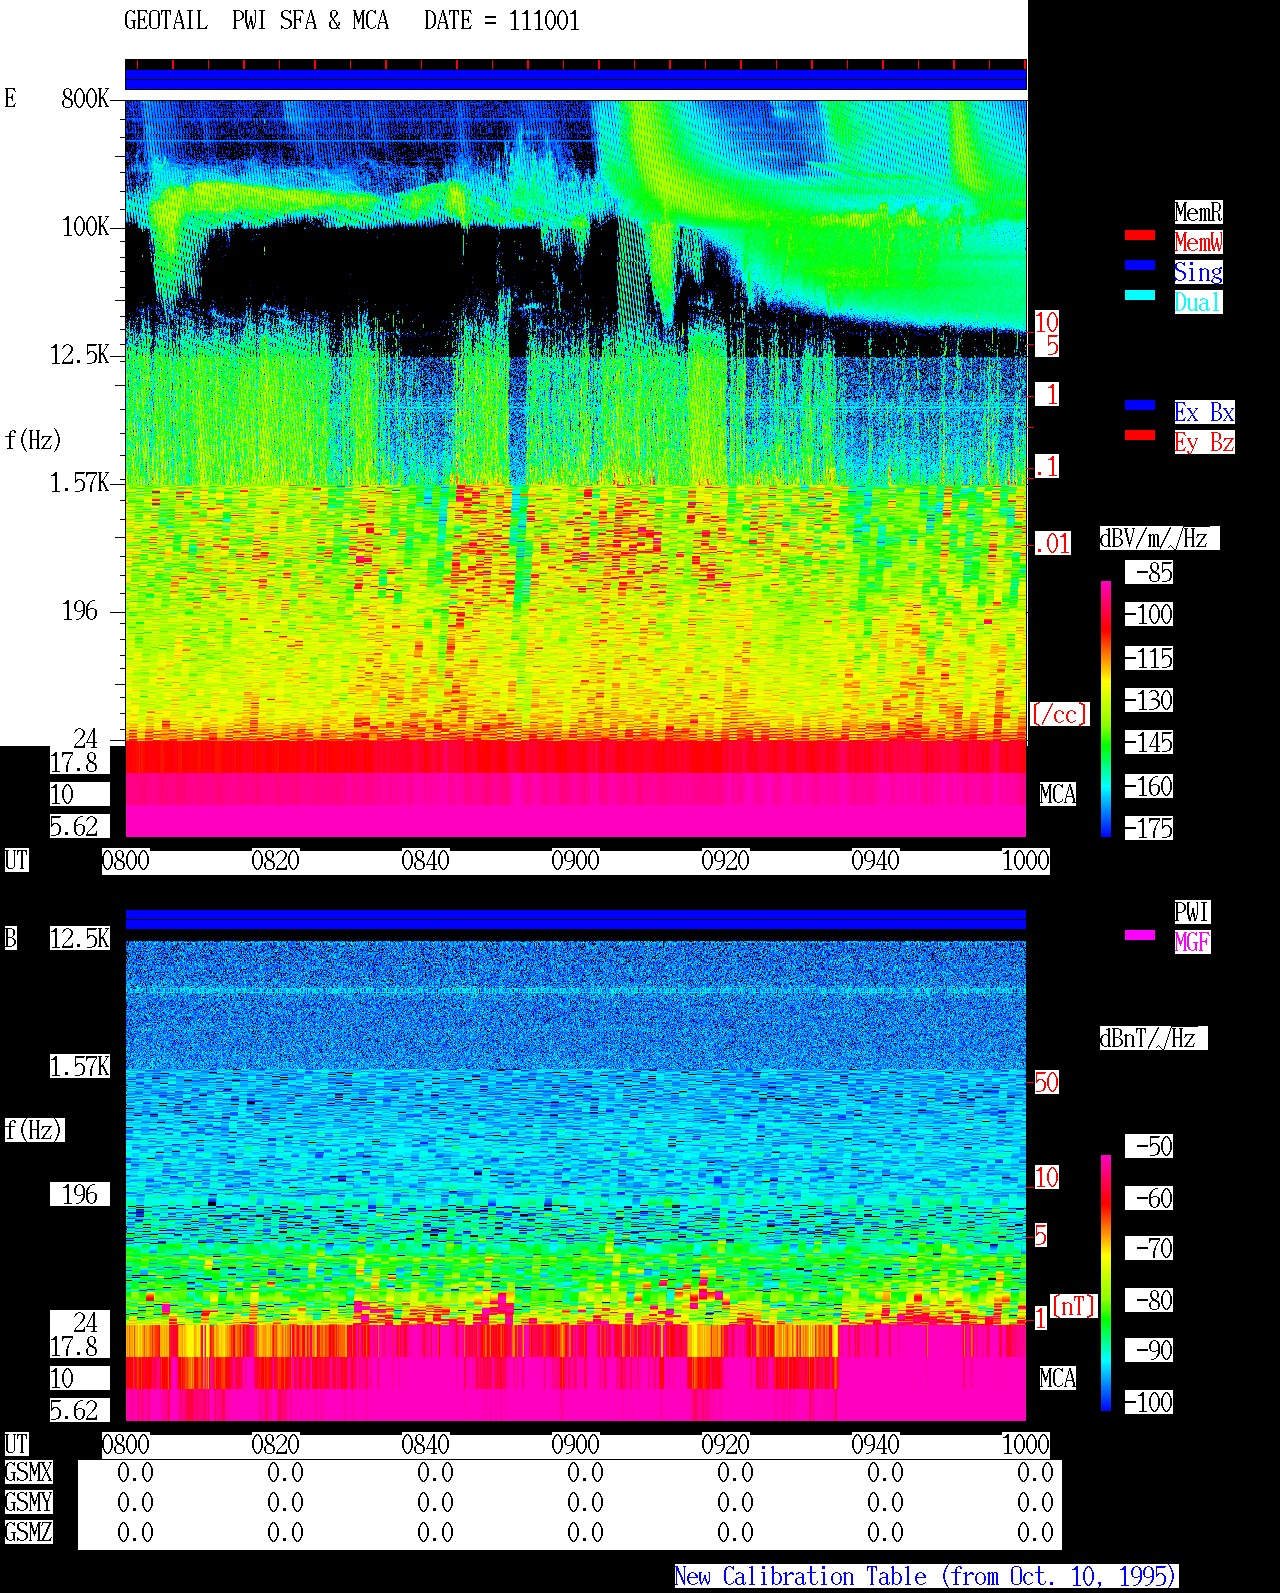
Task: Click "1000" on the B panel time axis
Action: (x=1026, y=1445)
